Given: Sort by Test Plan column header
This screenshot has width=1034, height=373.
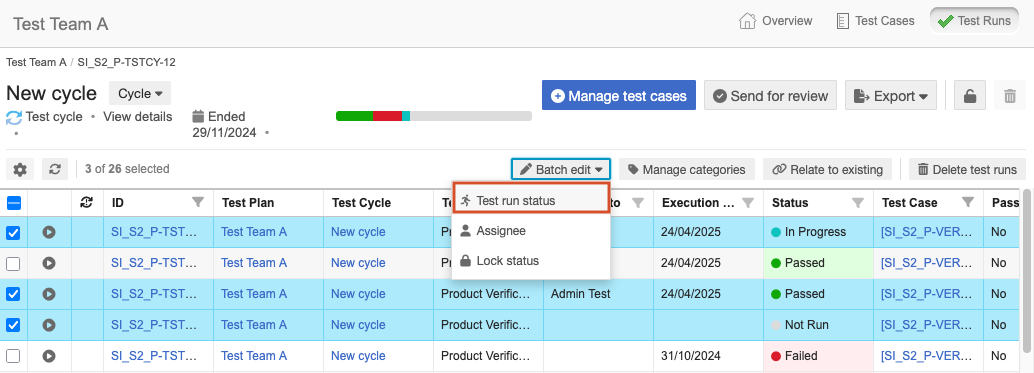Looking at the screenshot, I should click(x=248, y=203).
